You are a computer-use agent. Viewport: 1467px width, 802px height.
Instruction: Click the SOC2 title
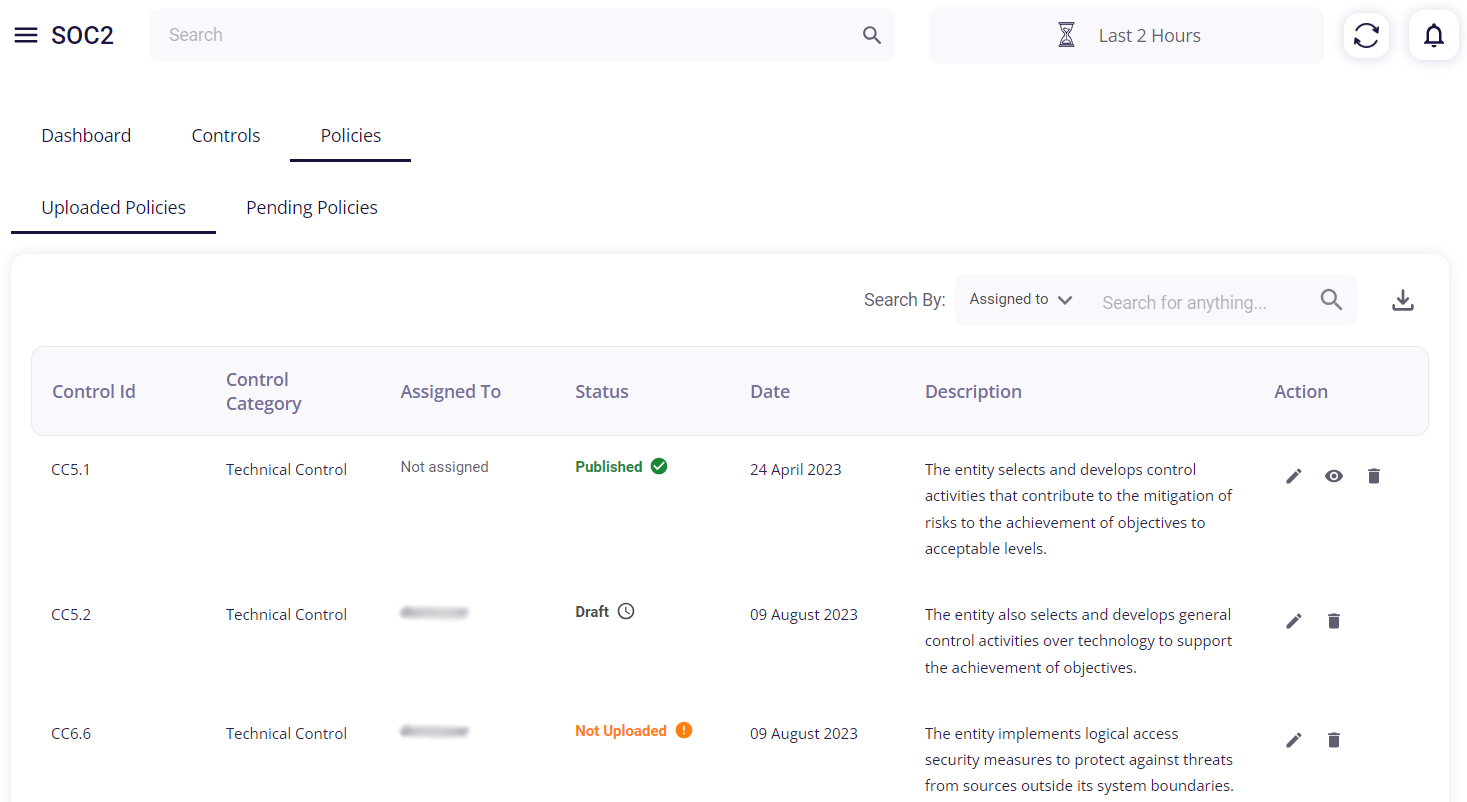pyautogui.click(x=82, y=35)
